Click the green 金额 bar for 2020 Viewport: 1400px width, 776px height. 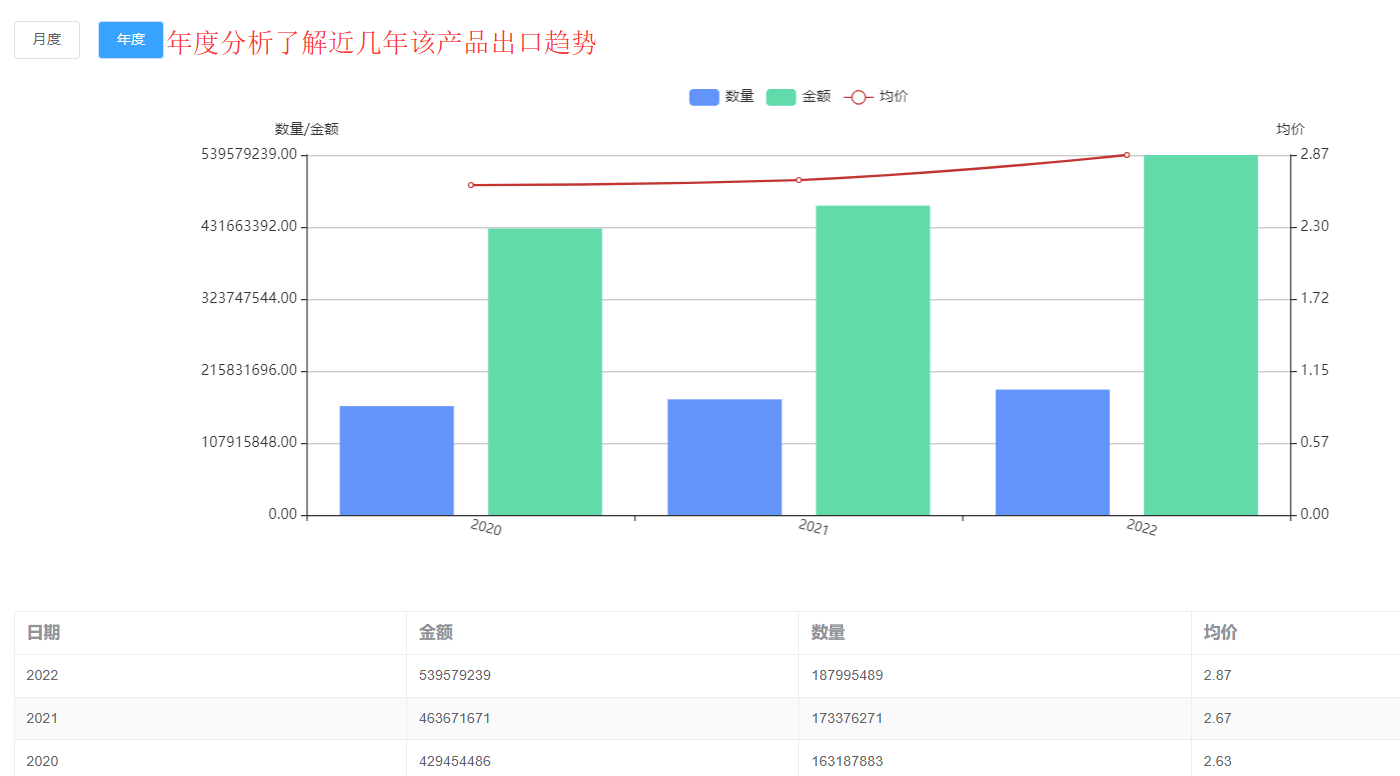(545, 372)
